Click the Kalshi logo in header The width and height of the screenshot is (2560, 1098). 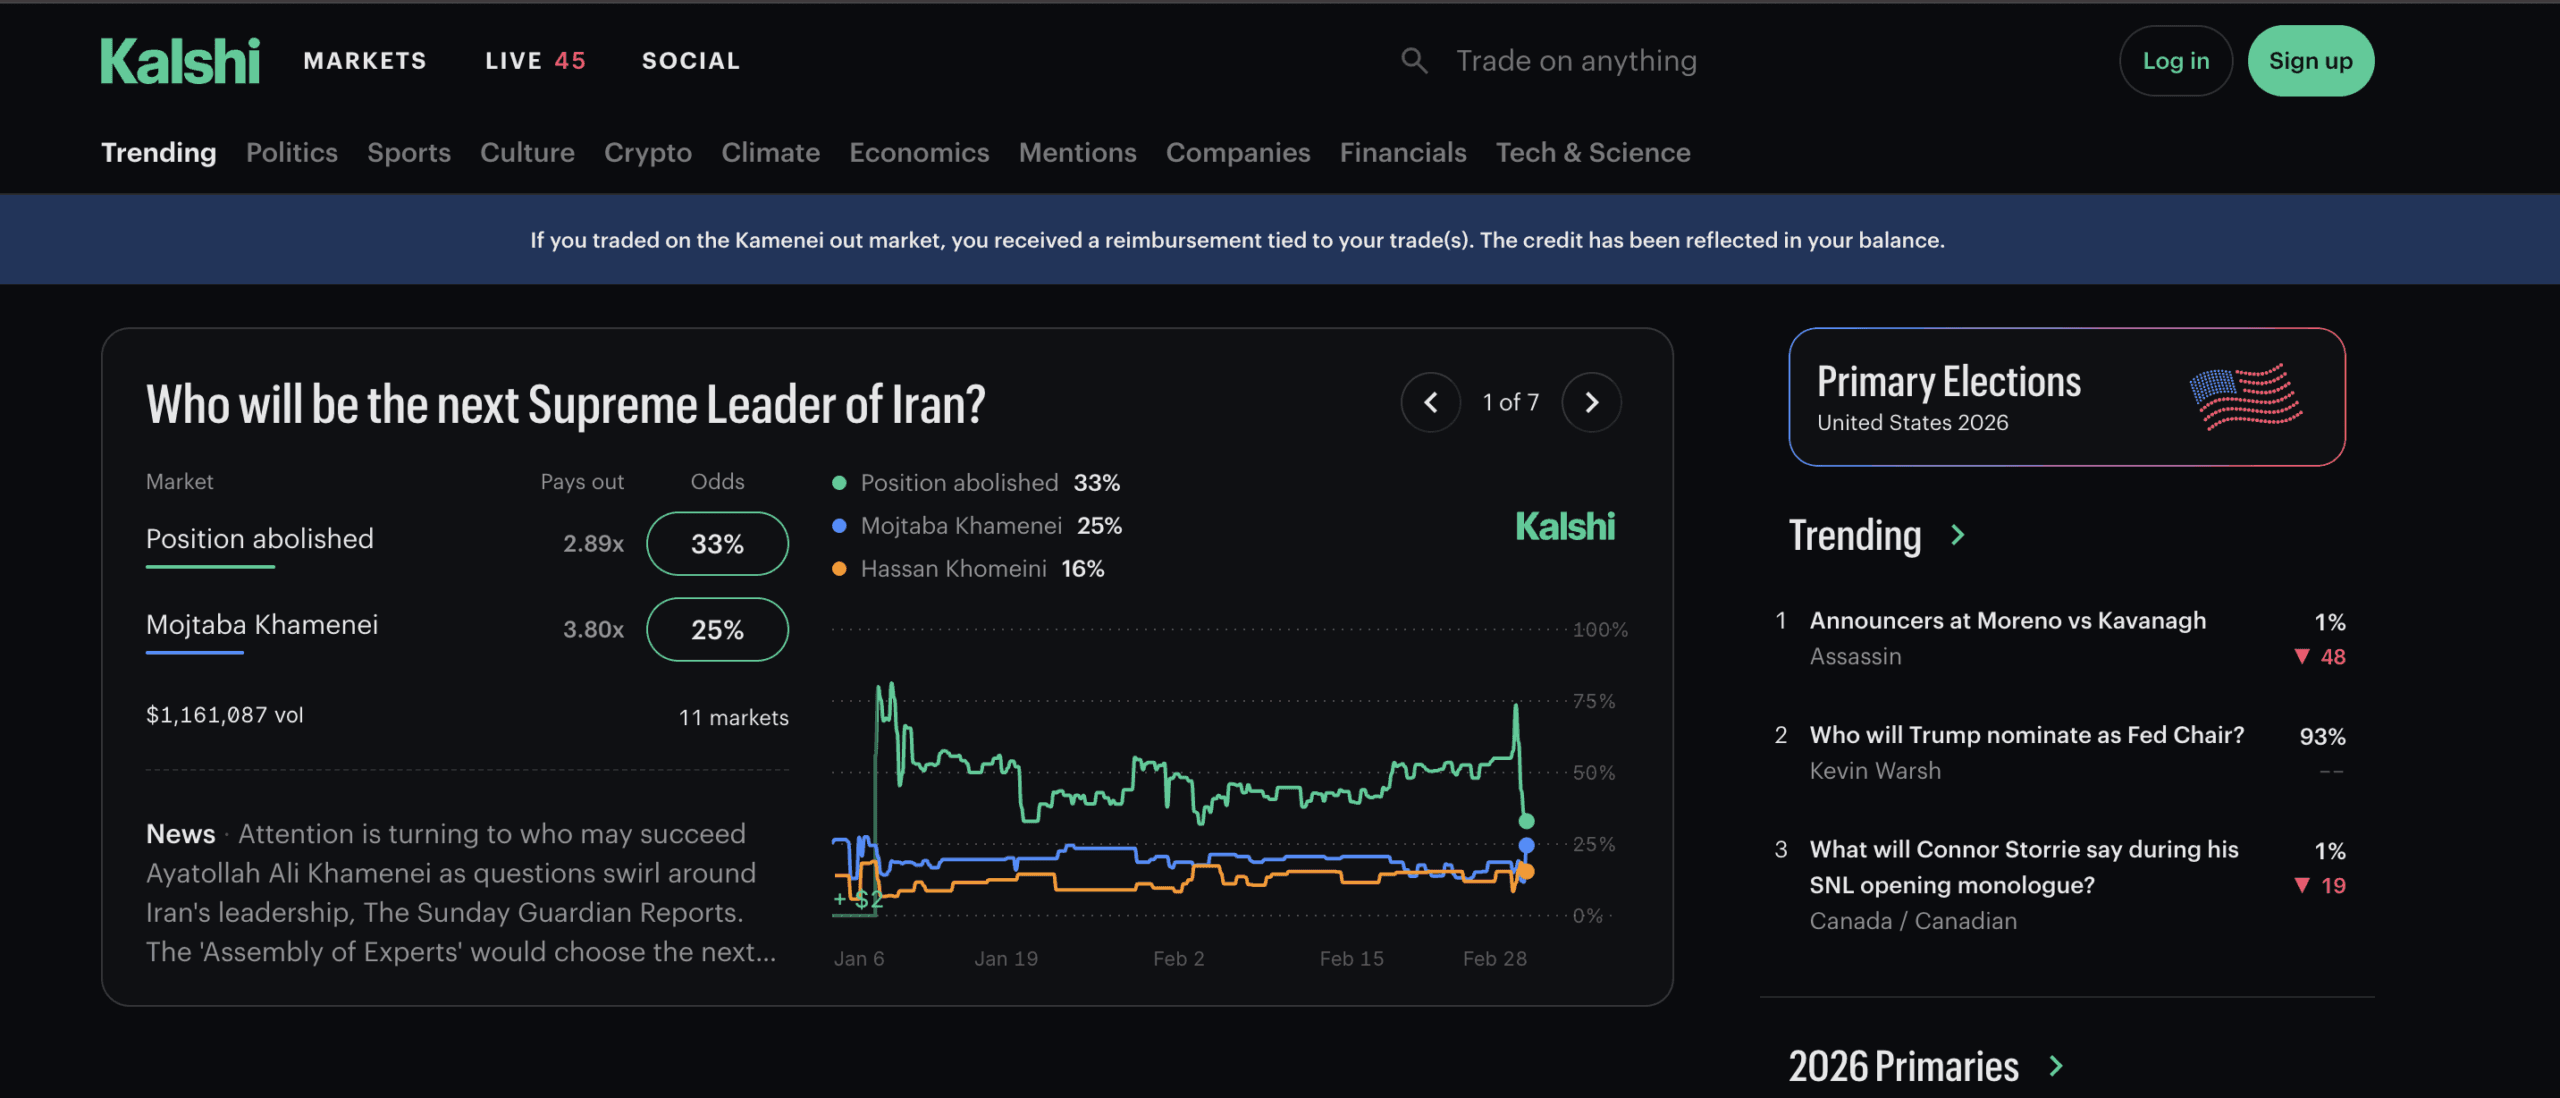180,61
